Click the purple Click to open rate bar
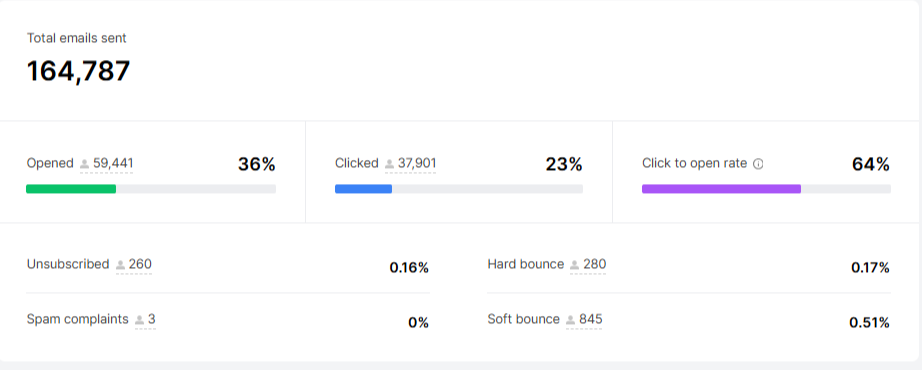Viewport: 922px width, 370px height. (721, 189)
